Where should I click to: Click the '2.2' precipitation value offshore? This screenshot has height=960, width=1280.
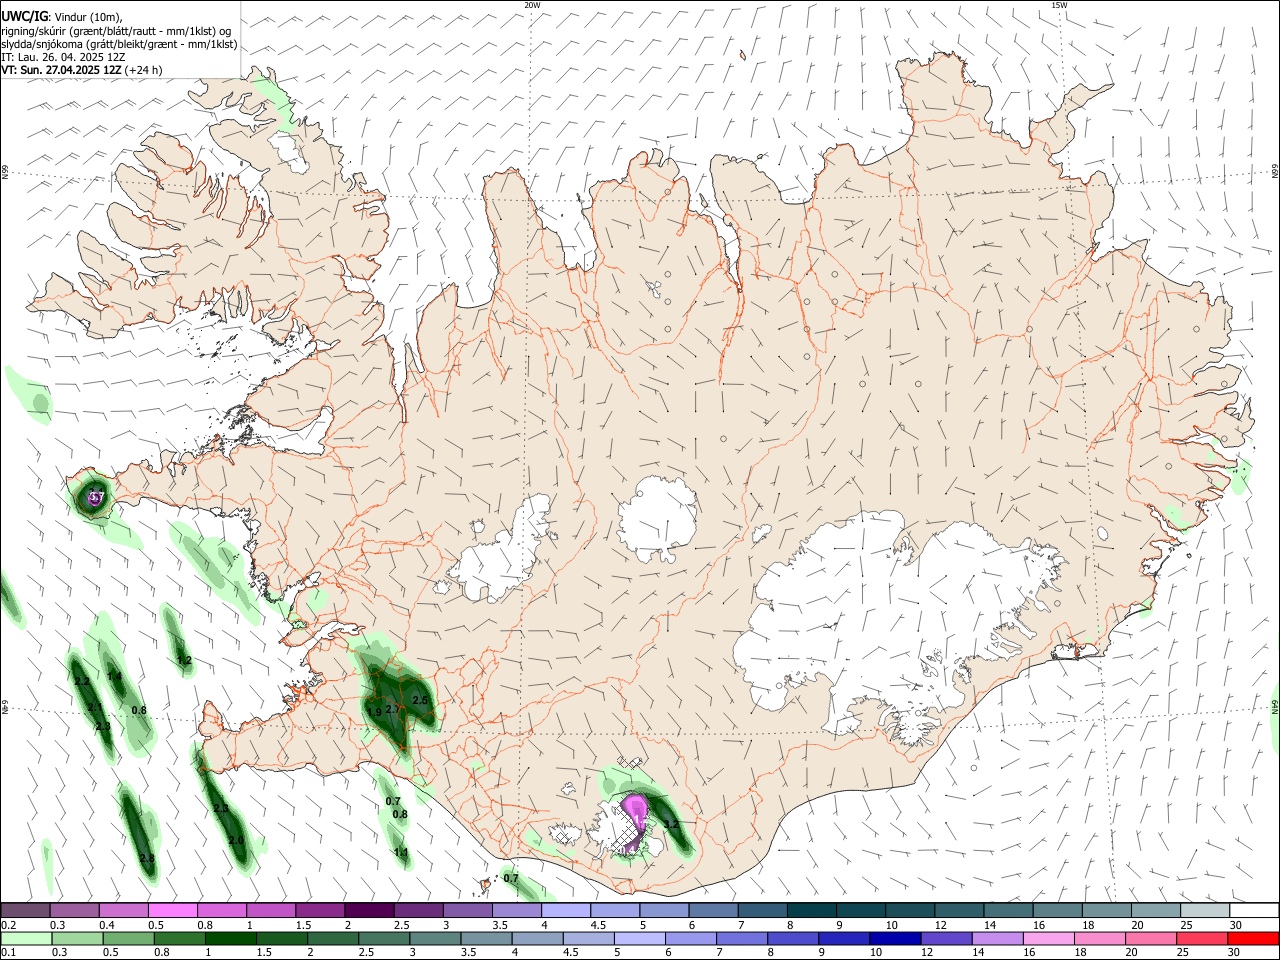click(x=82, y=682)
